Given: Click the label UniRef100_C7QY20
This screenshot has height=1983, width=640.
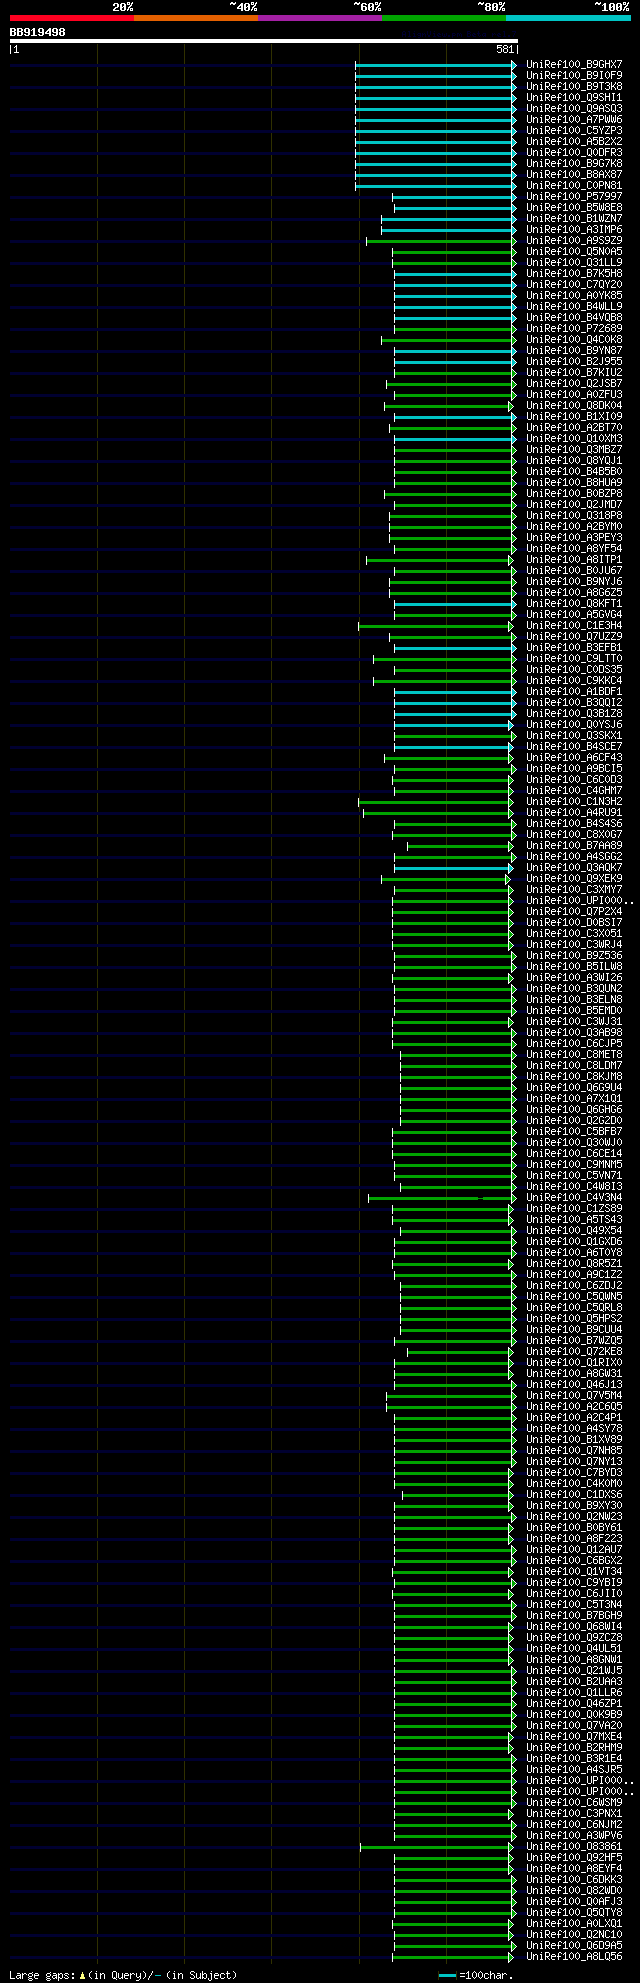Looking at the screenshot, I should 574,284.
